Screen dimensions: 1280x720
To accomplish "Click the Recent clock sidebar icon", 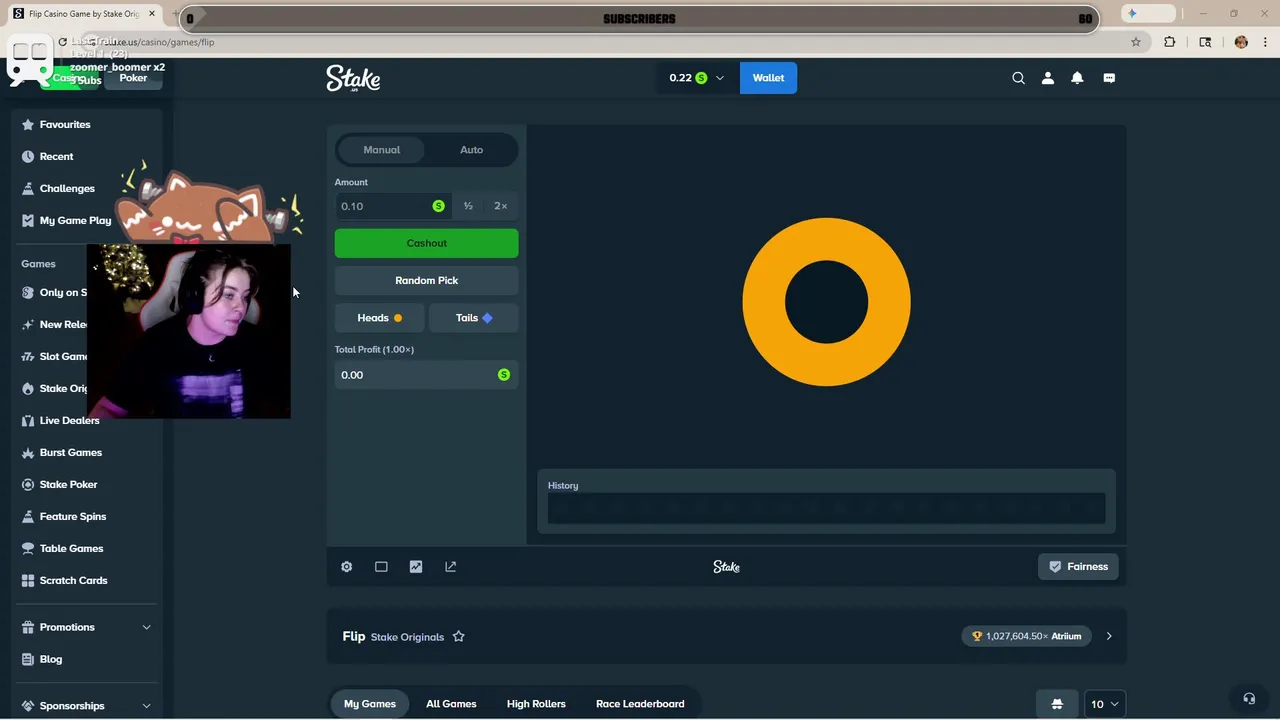I will click(x=28, y=156).
